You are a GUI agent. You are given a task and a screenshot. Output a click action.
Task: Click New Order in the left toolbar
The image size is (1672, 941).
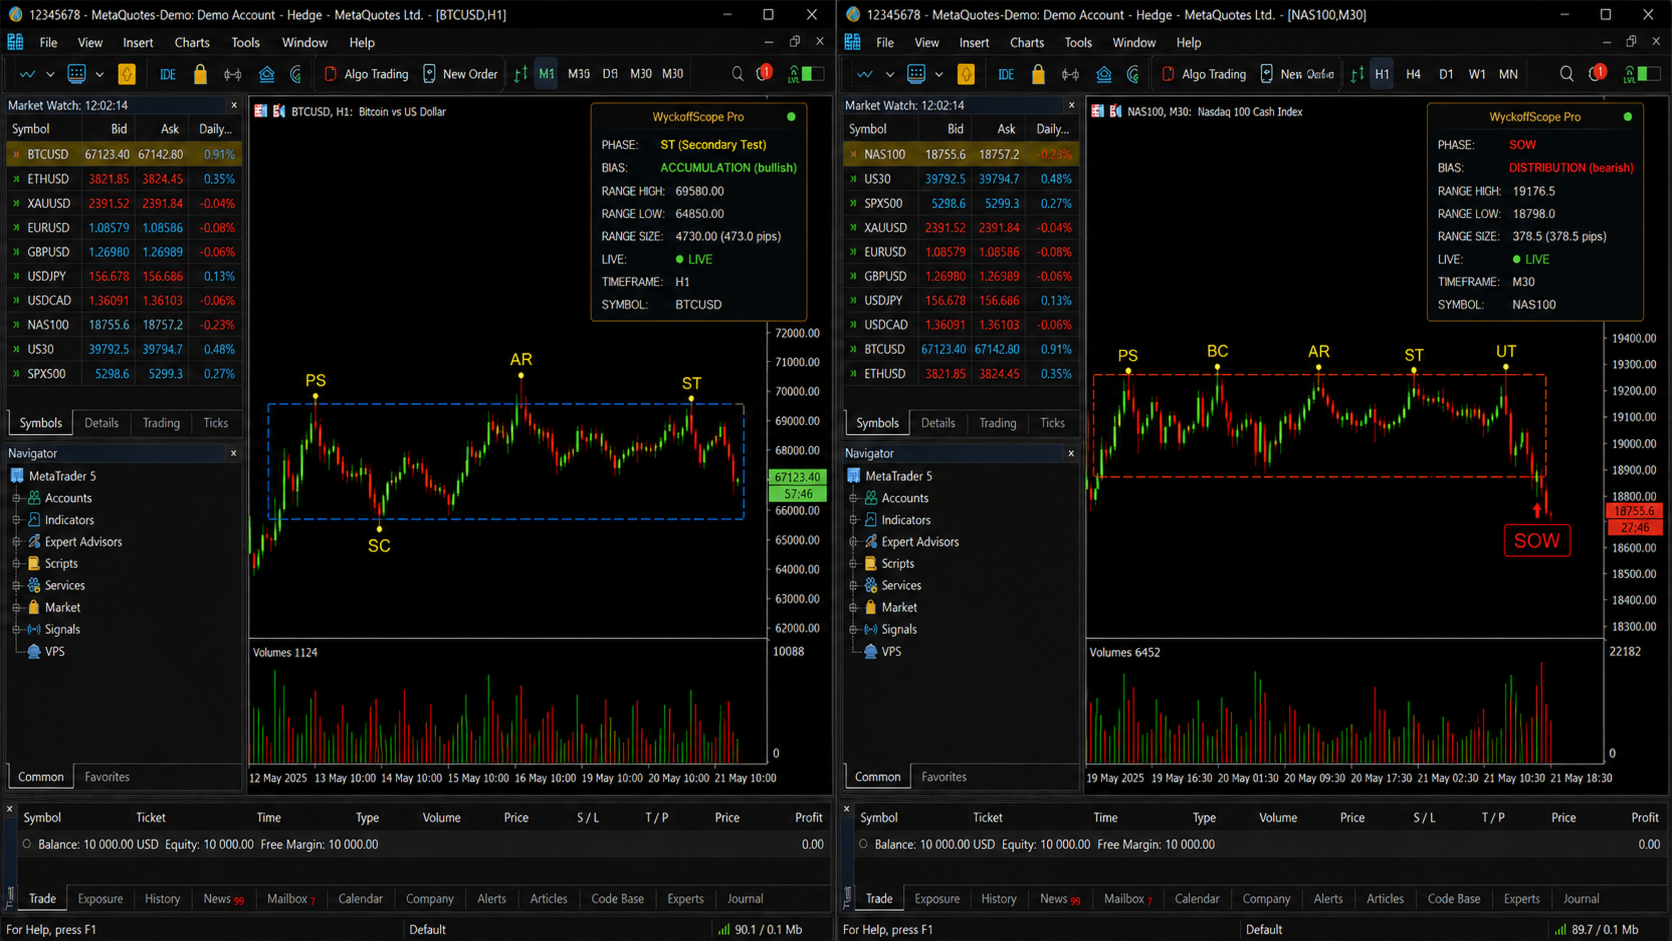[x=460, y=74]
